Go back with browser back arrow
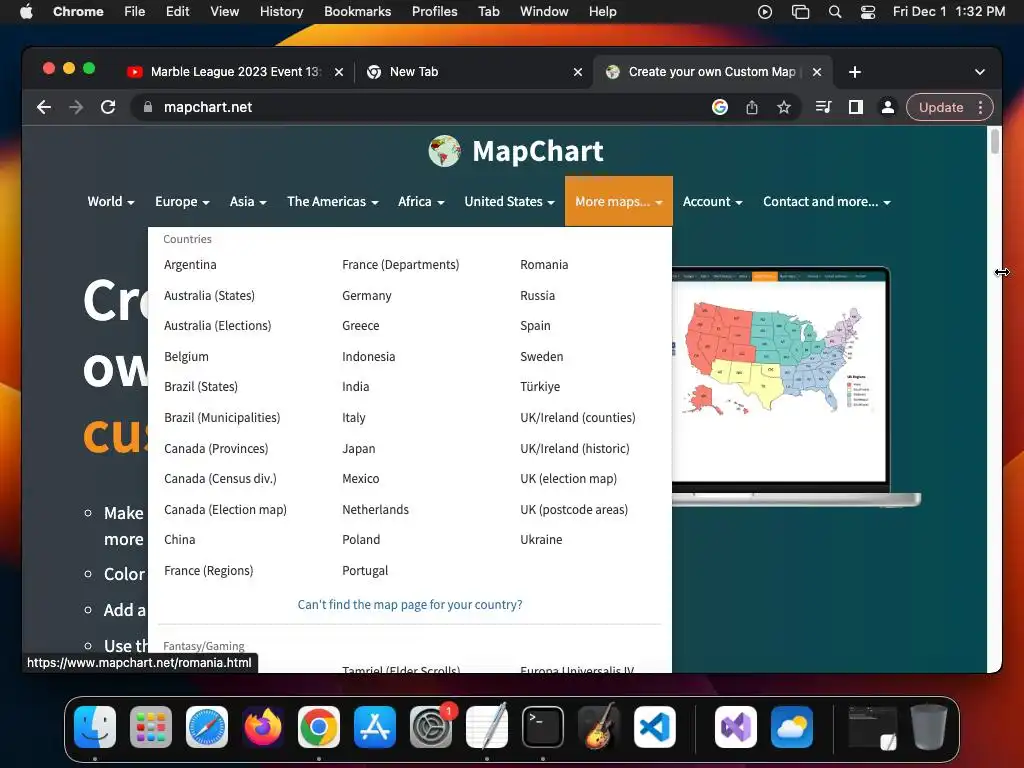This screenshot has height=768, width=1024. tap(44, 107)
